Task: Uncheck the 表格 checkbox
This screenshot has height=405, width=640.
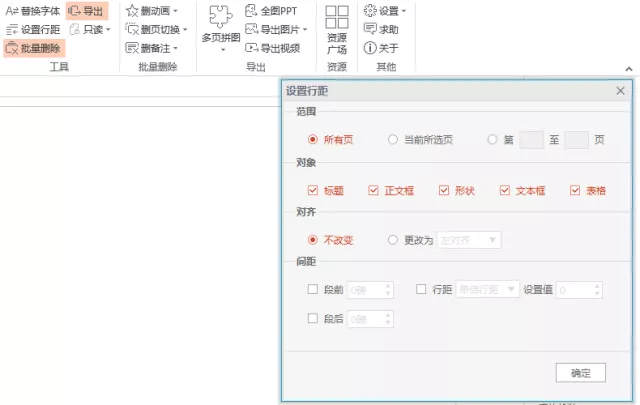Action: pos(575,190)
